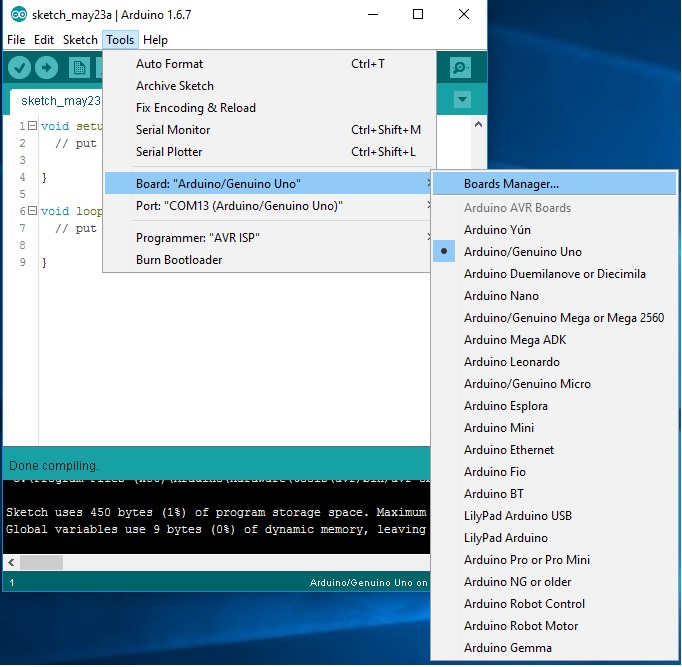
Task: Select Auto Format
Action: pyautogui.click(x=267, y=64)
